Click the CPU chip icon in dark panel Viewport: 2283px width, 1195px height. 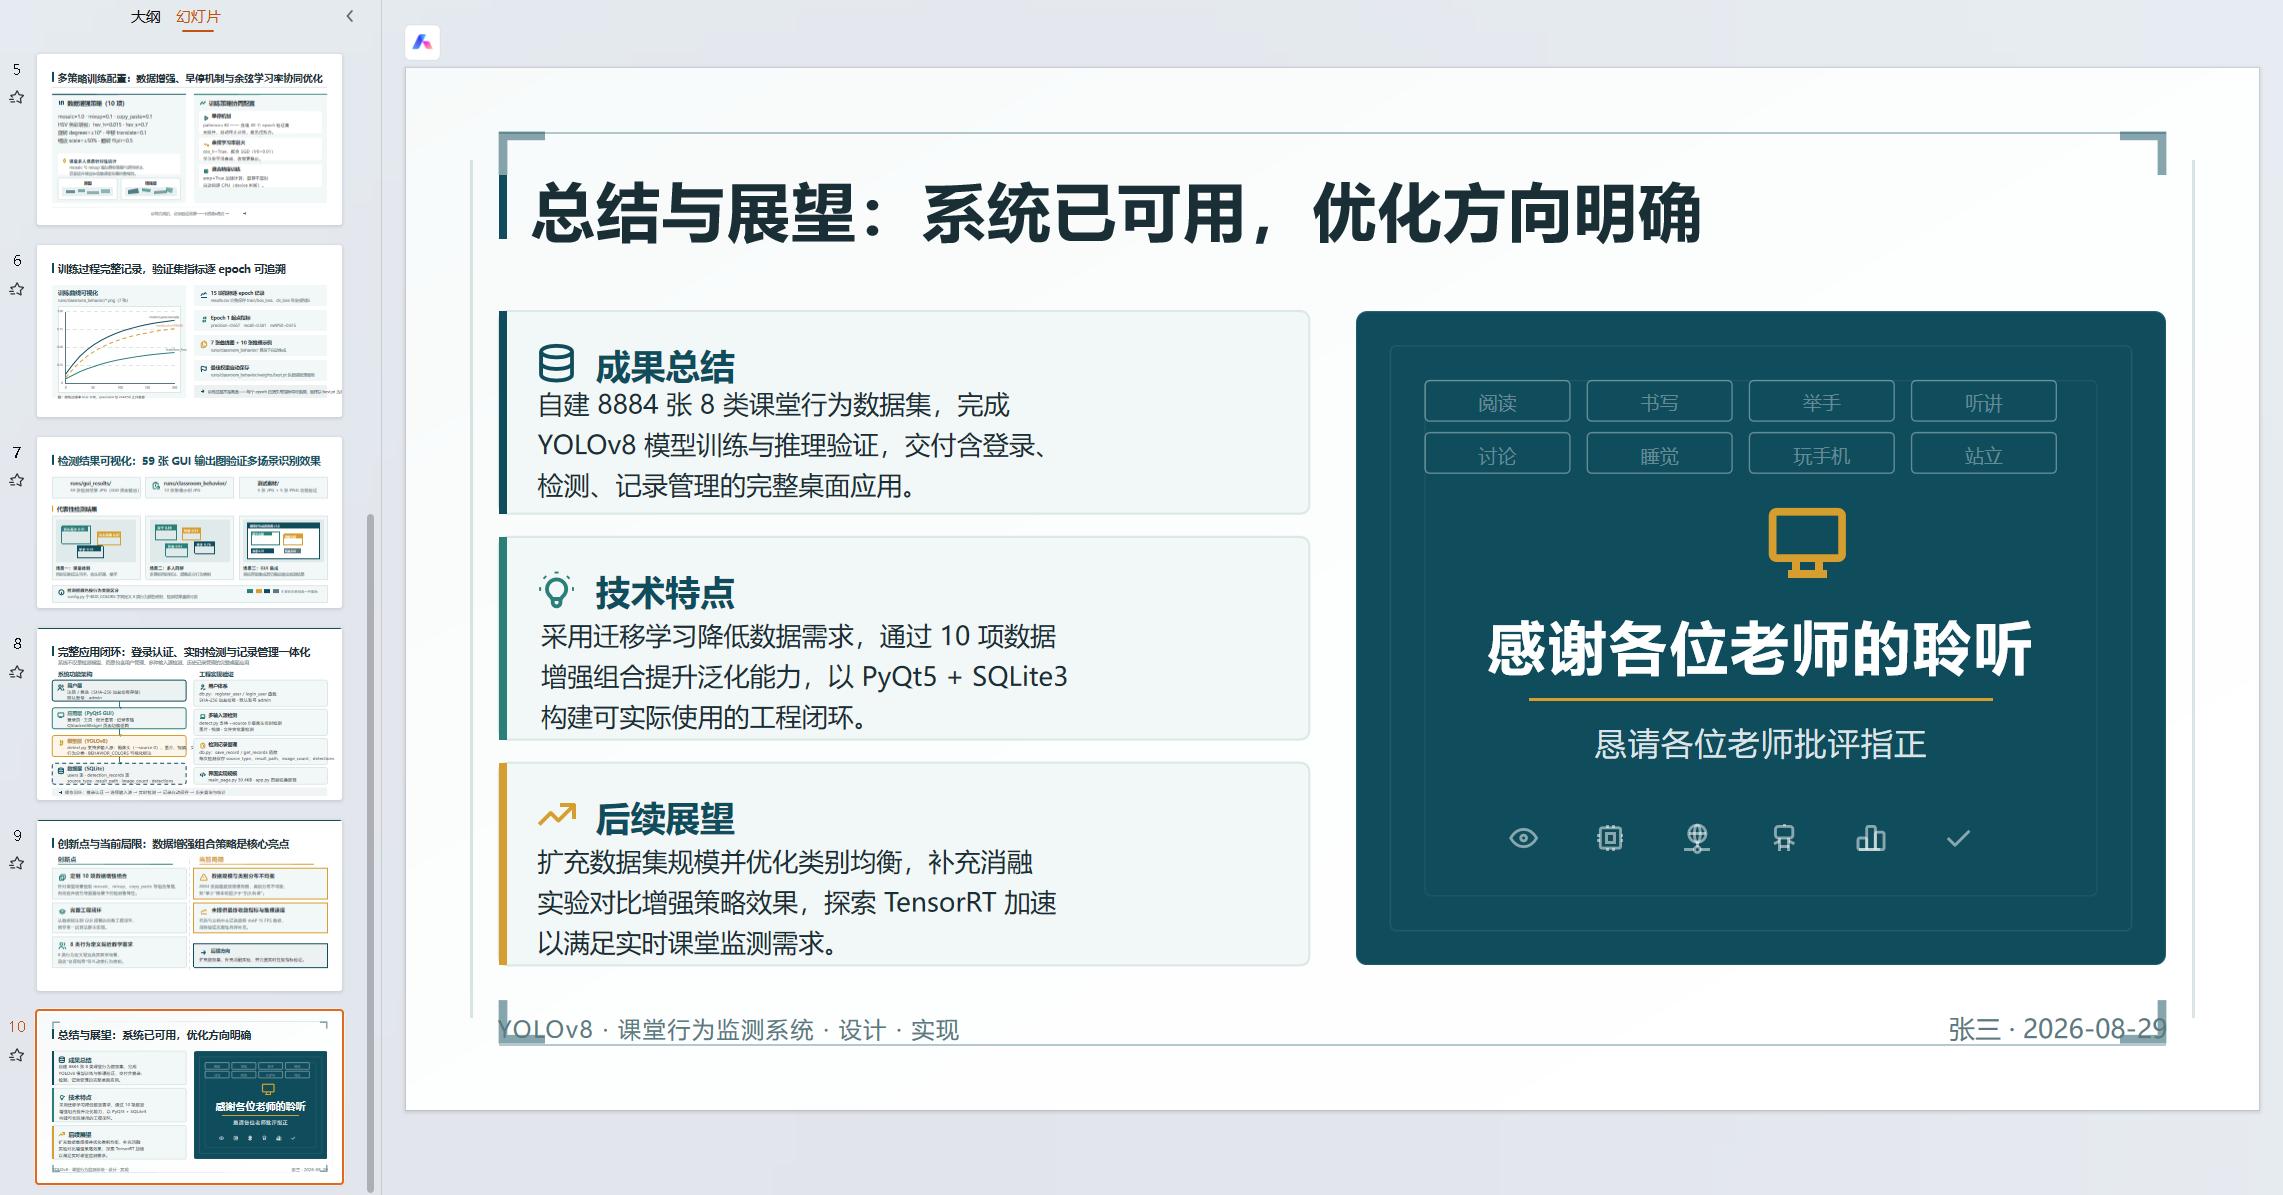tap(1610, 838)
